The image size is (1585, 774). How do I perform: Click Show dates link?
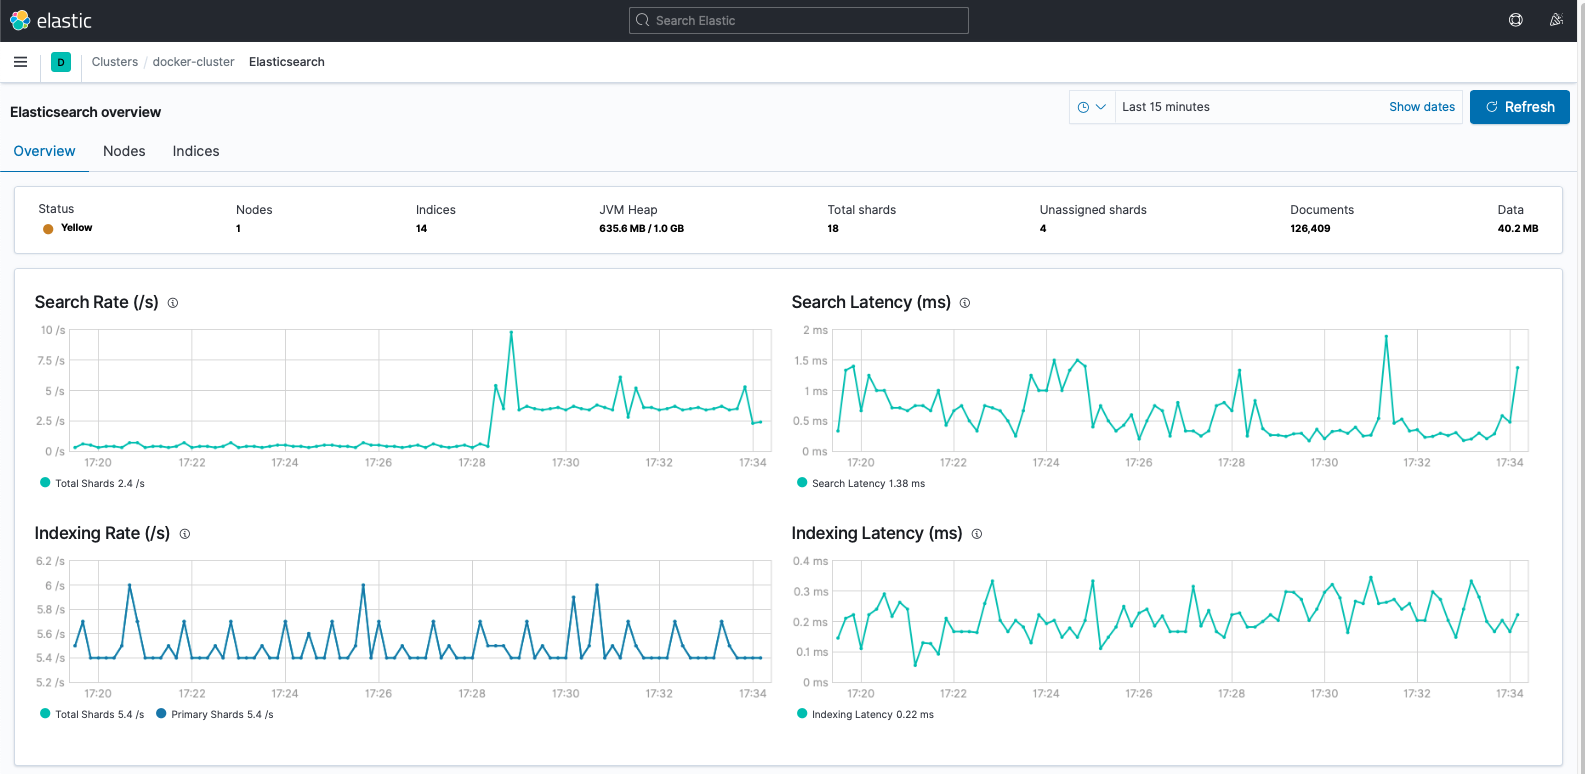1422,107
